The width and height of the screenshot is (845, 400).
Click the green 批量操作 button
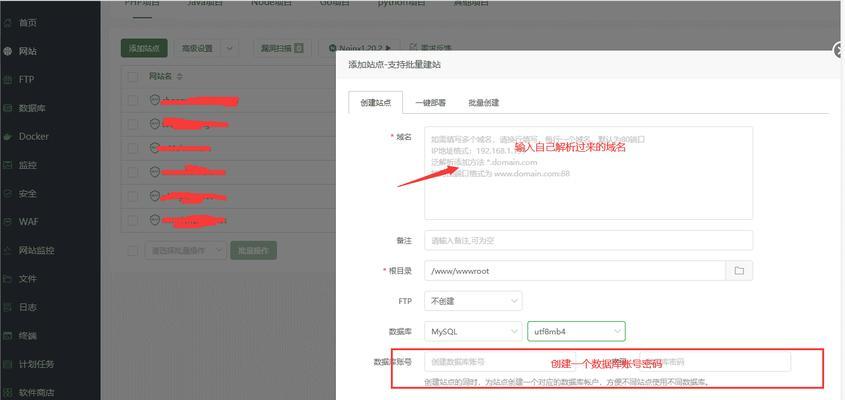(x=253, y=250)
